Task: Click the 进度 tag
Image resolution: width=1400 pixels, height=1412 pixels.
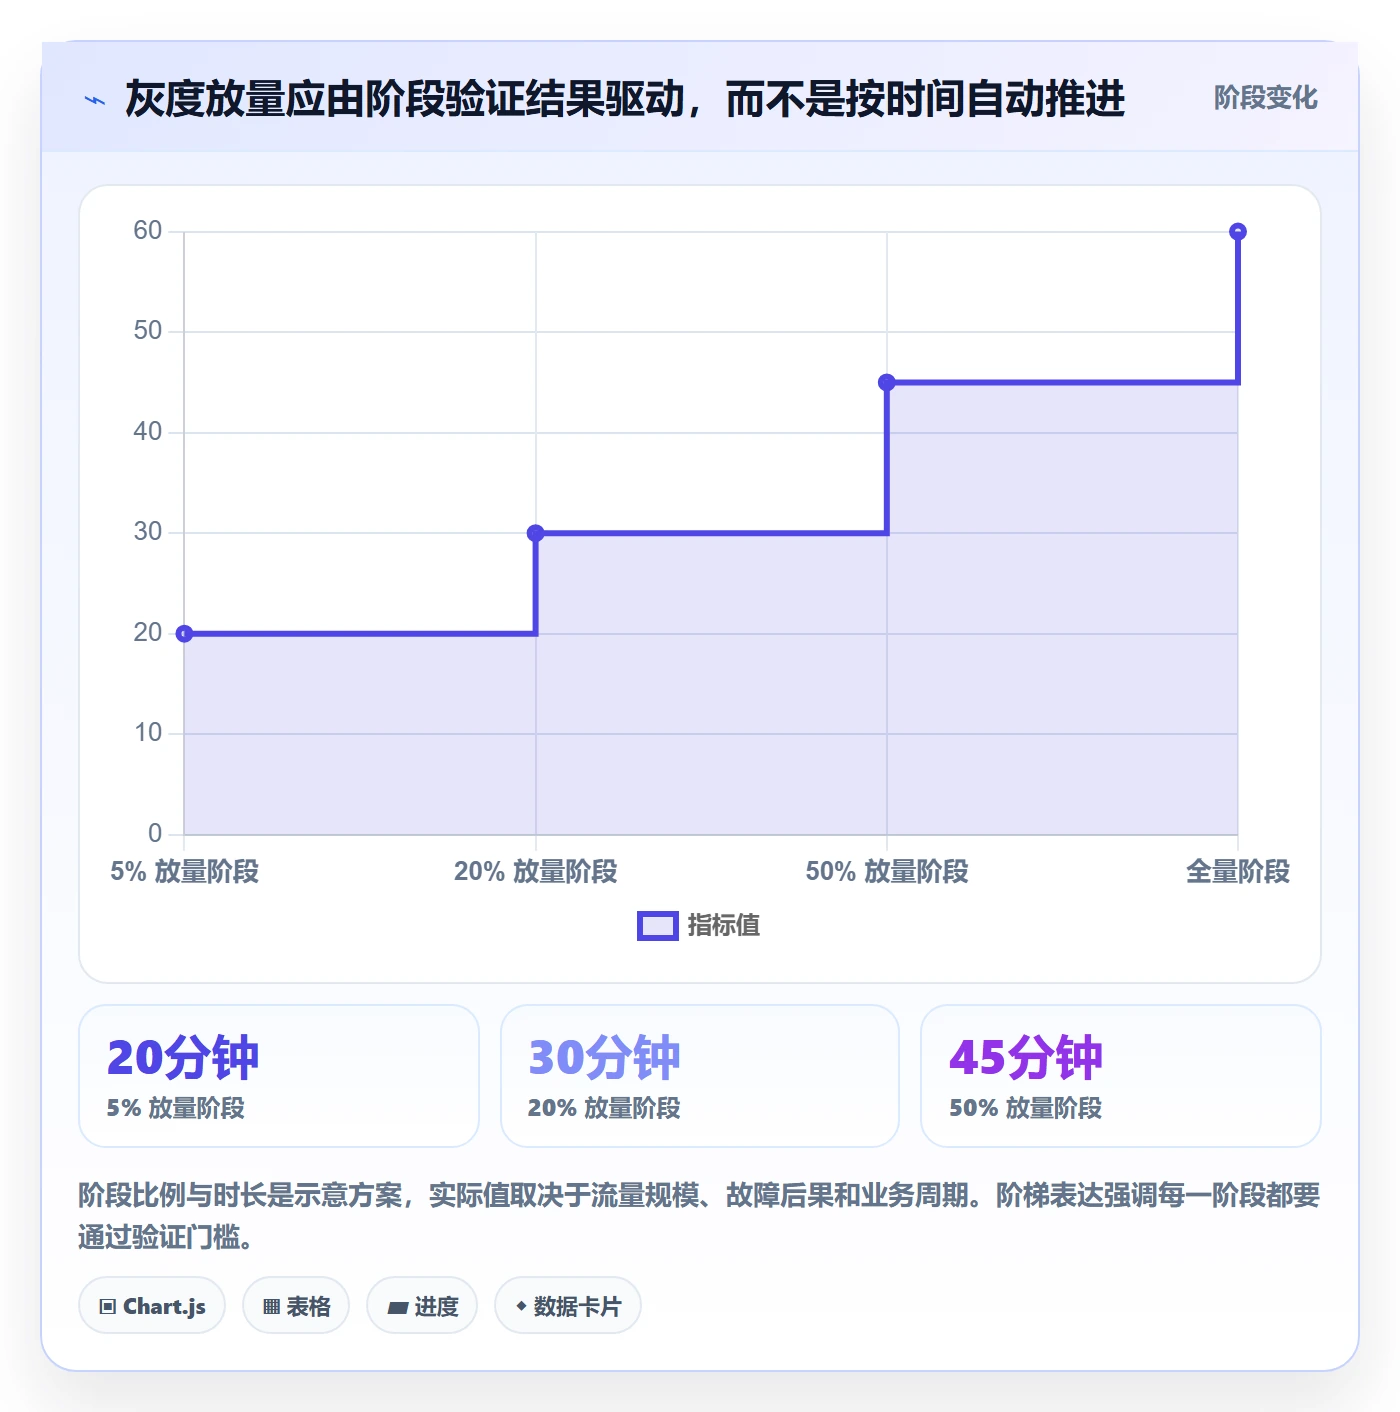Action: click(422, 1305)
